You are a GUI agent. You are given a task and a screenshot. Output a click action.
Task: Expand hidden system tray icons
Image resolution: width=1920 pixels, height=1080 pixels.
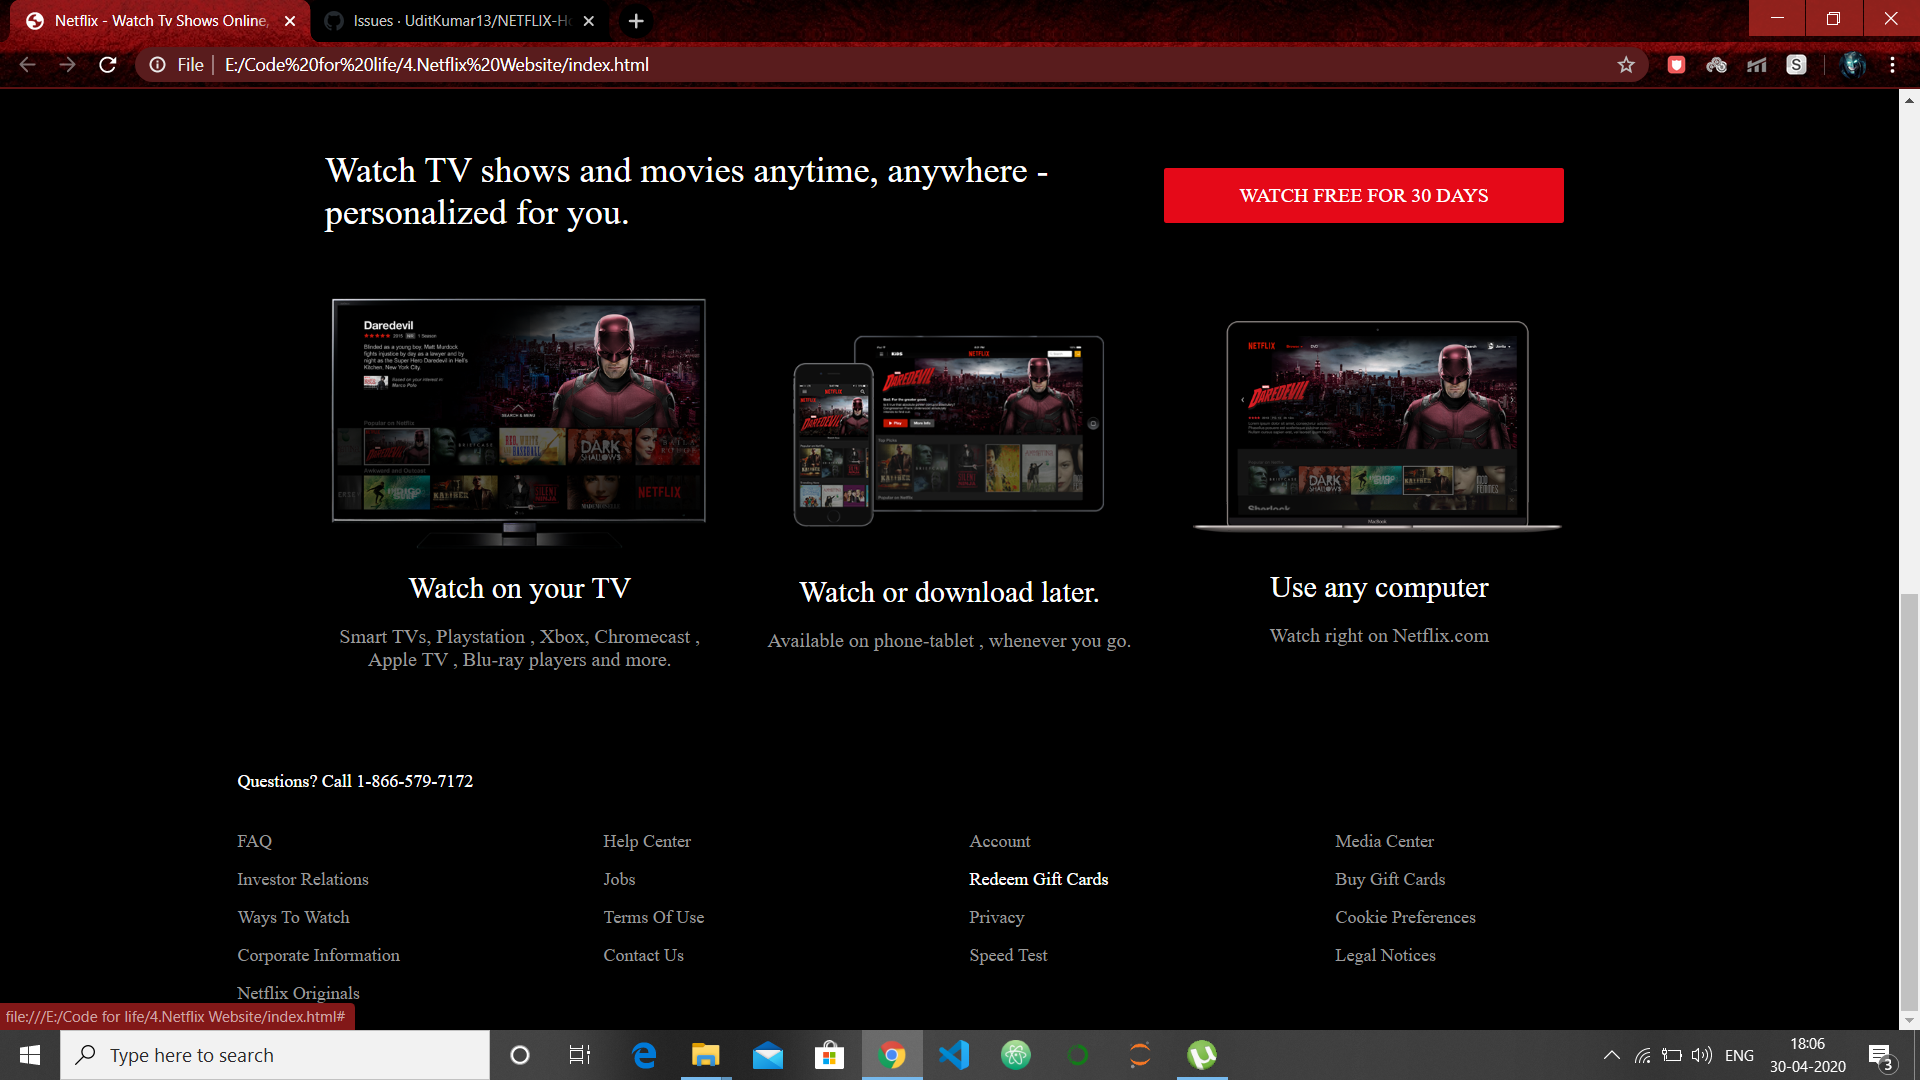1611,1055
